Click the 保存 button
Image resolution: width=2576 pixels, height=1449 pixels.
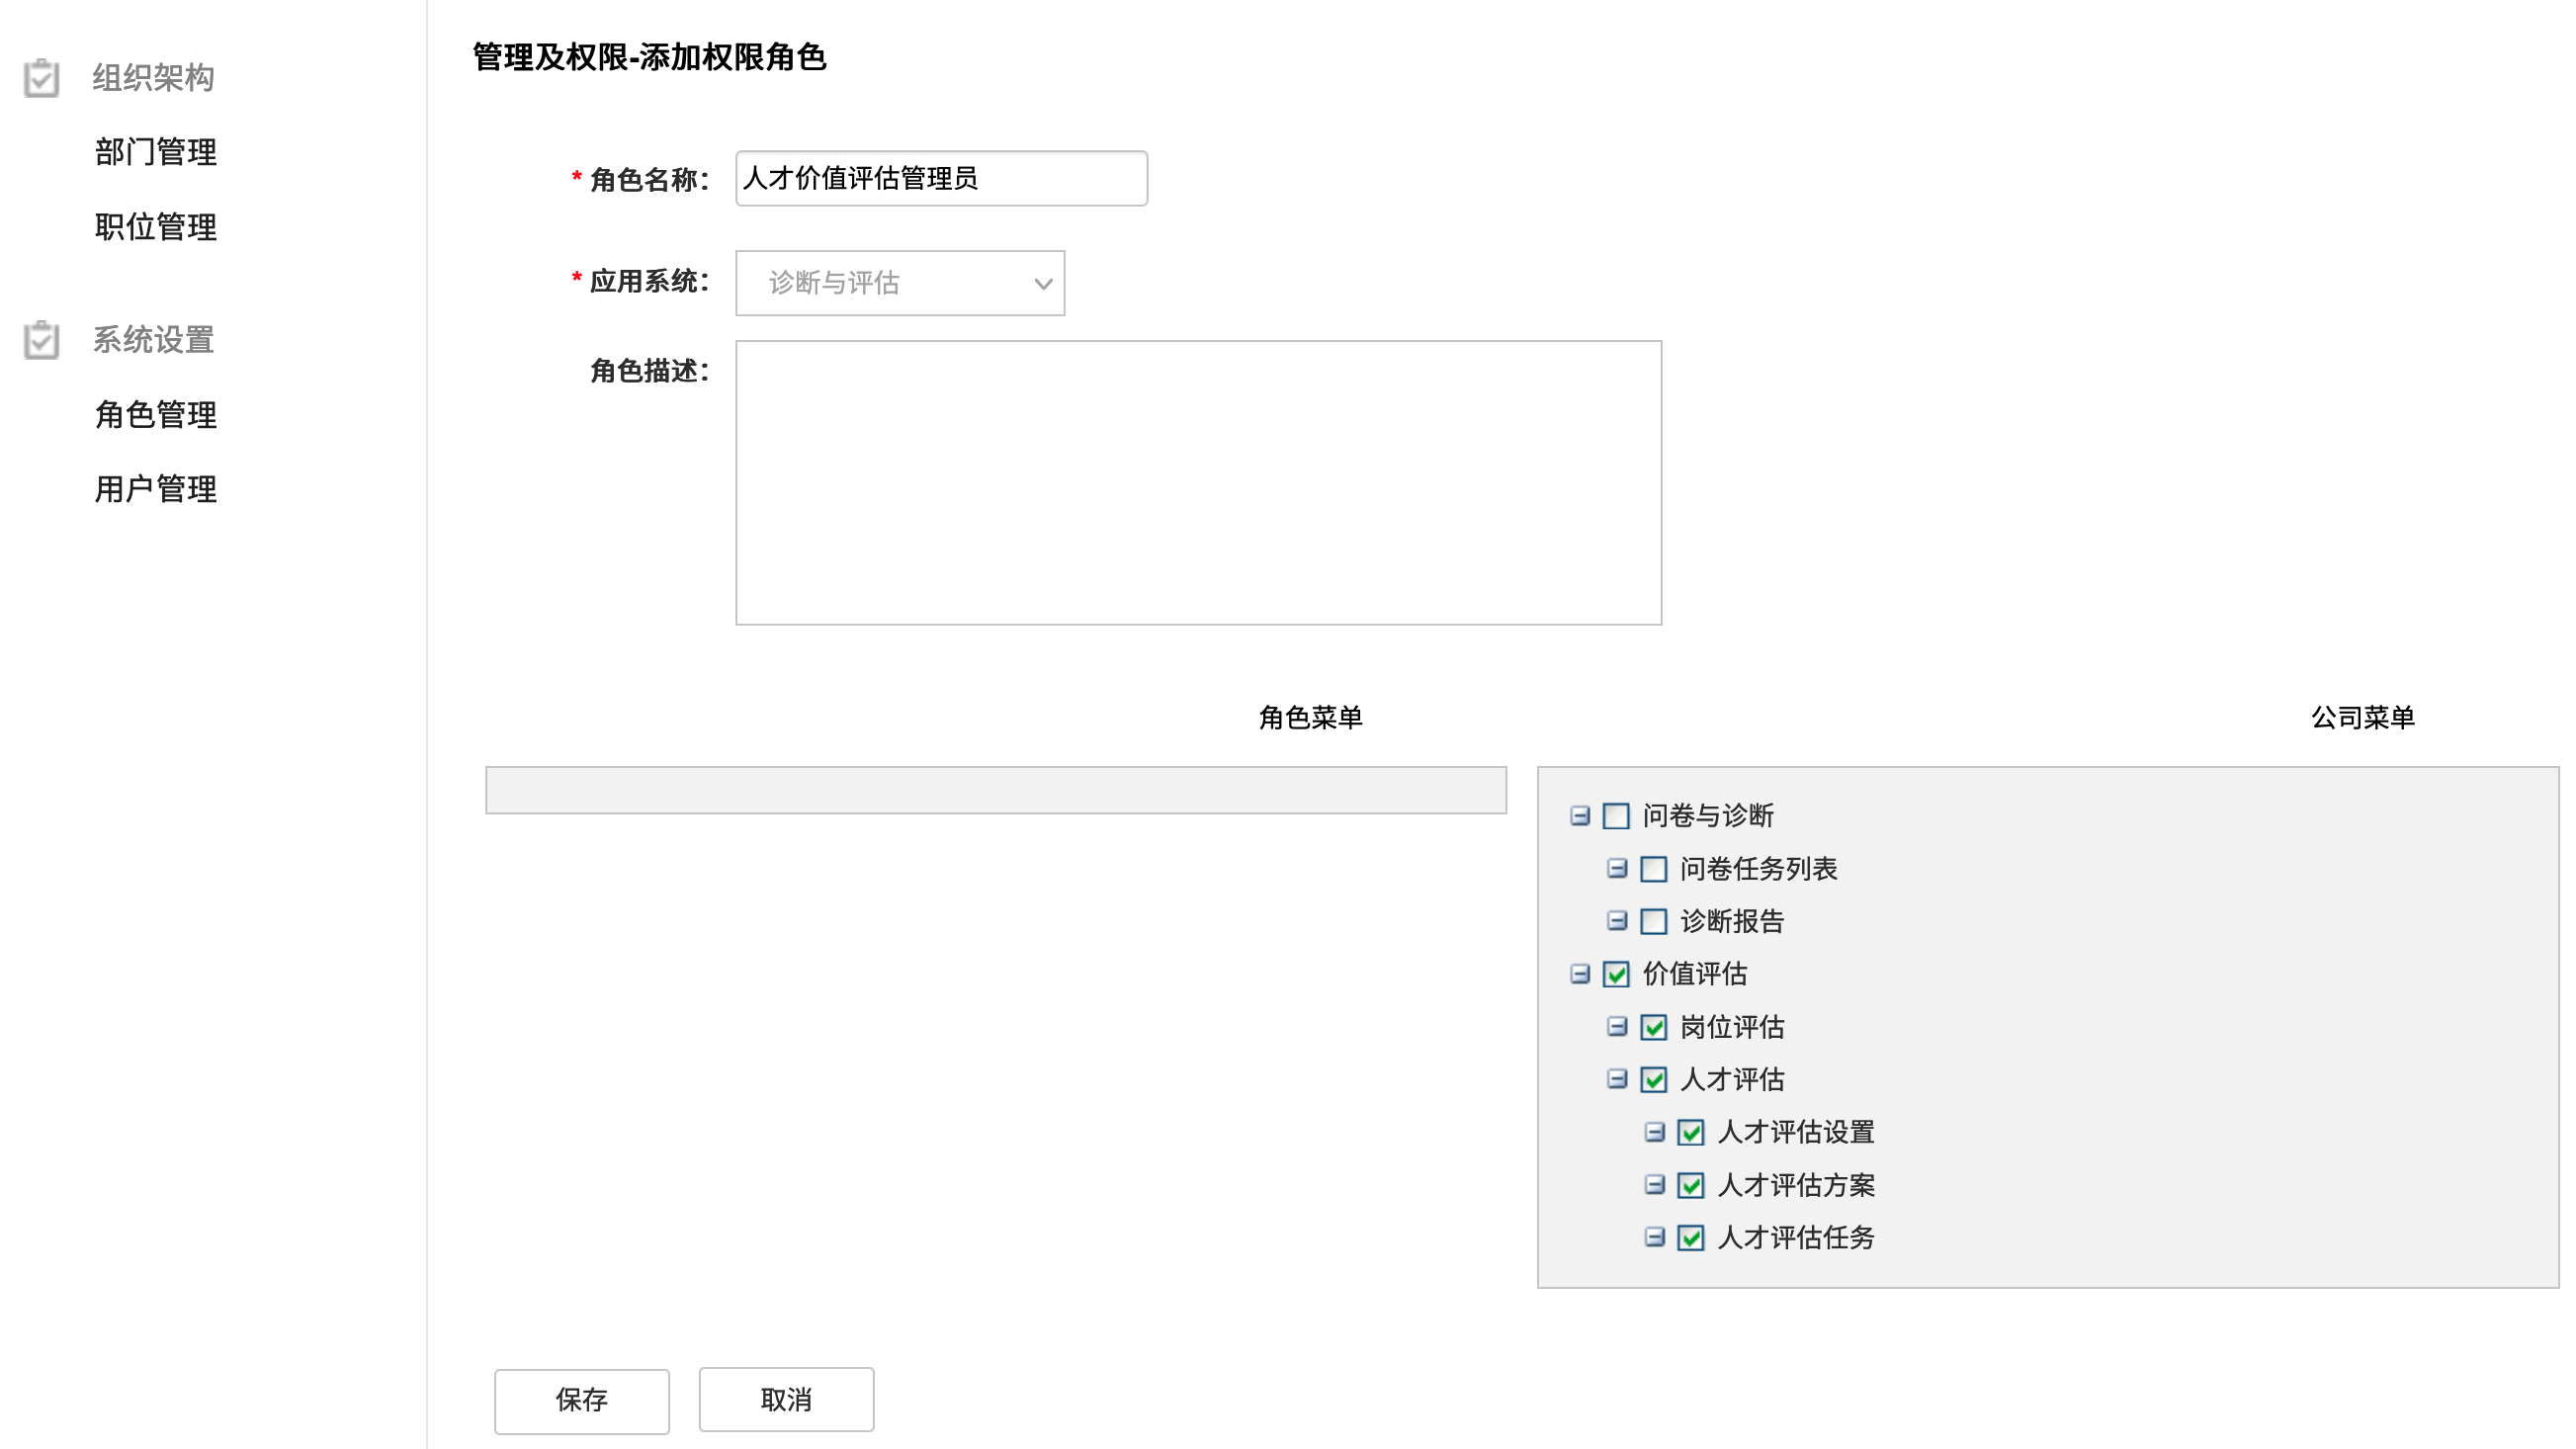click(582, 1401)
